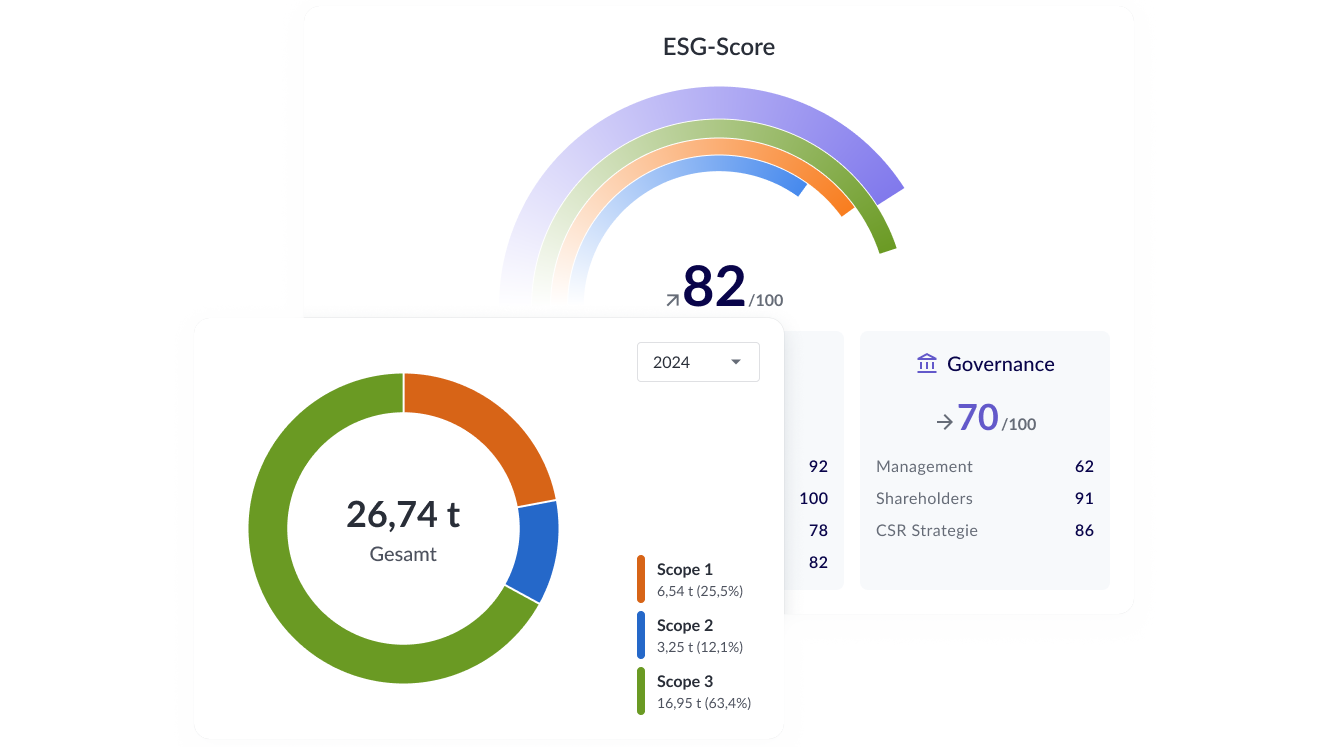Click the ESG-Score title

coord(719,46)
